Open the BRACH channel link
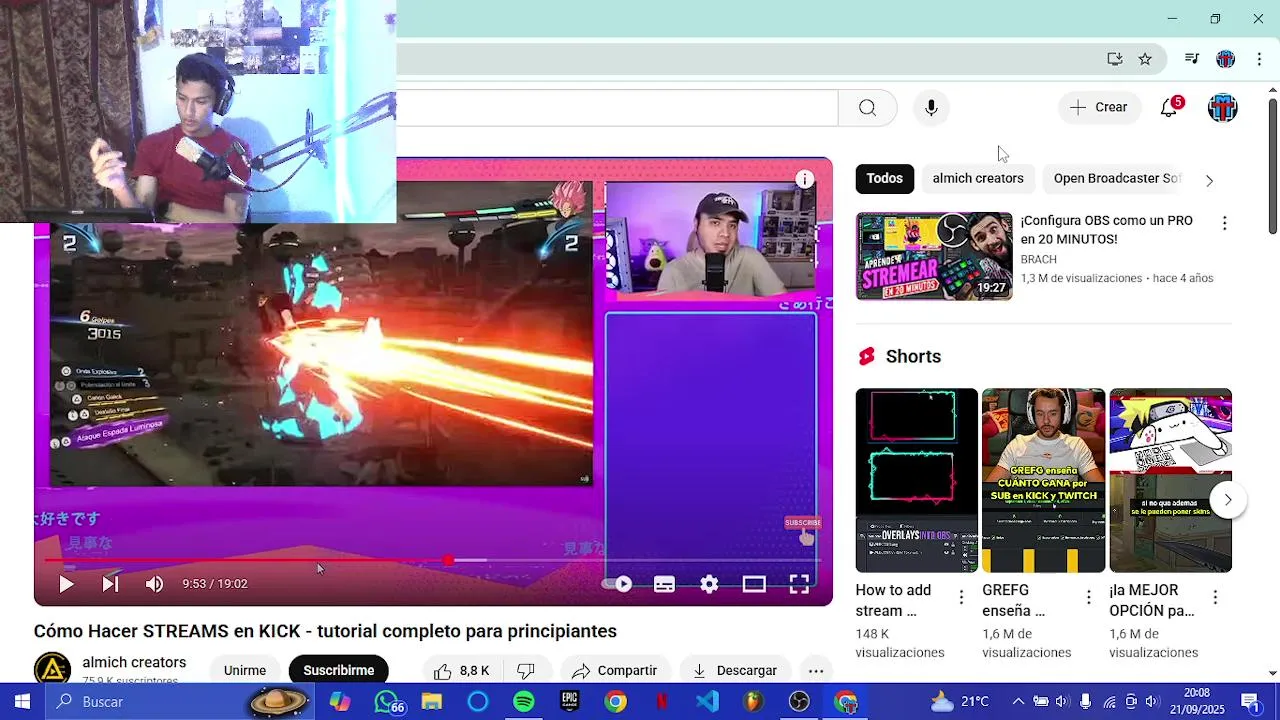 click(x=1038, y=259)
